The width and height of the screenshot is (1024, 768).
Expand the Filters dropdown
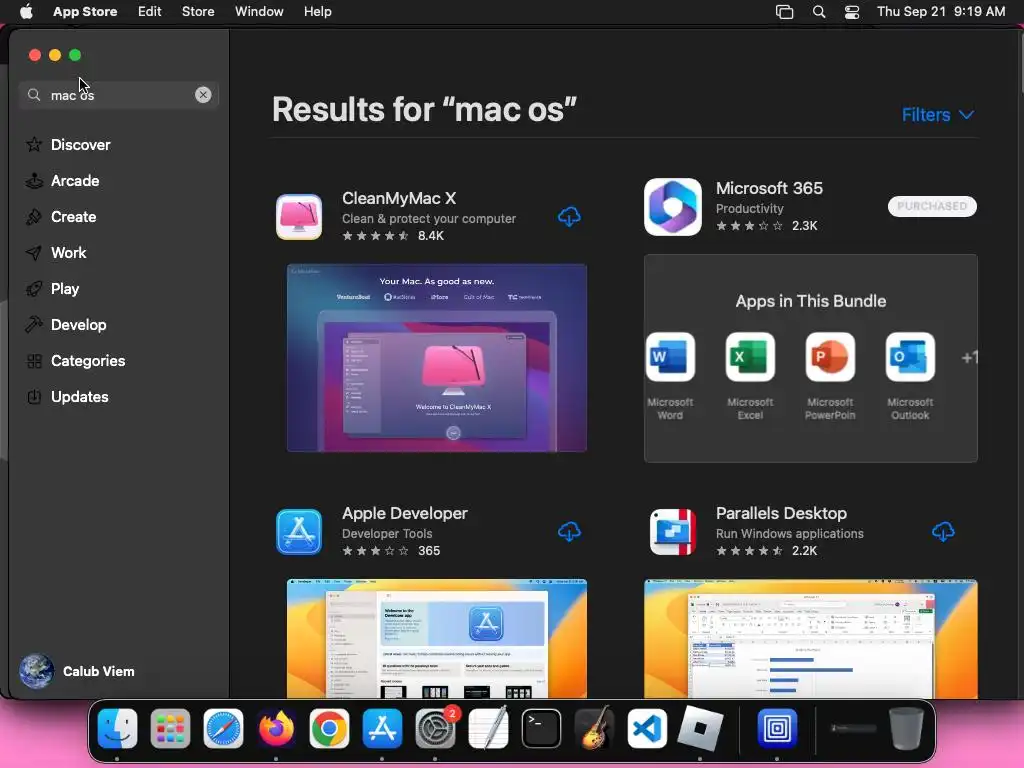(938, 115)
